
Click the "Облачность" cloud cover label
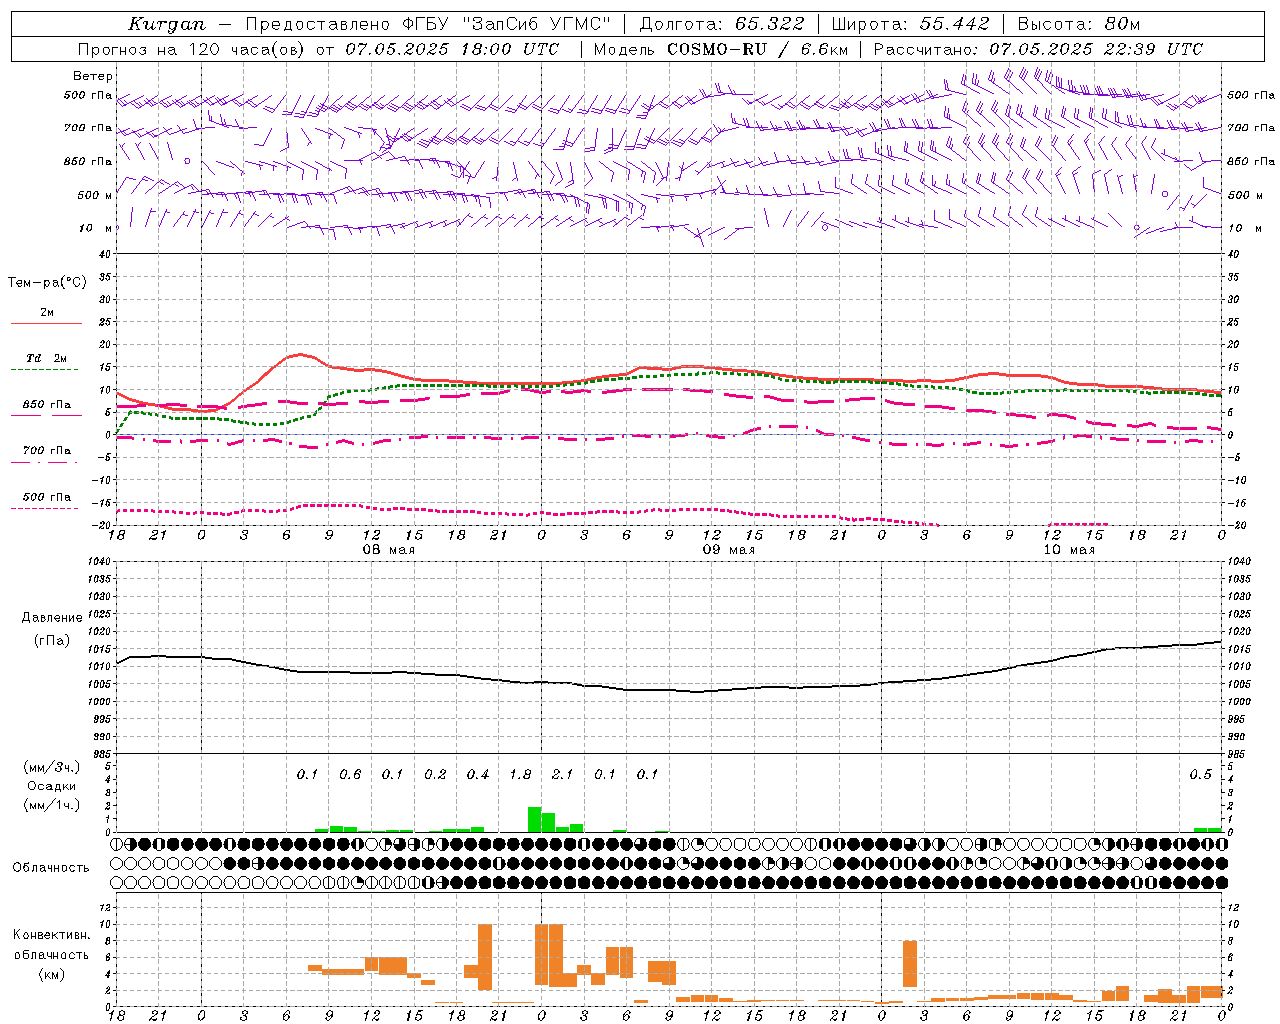pos(50,868)
